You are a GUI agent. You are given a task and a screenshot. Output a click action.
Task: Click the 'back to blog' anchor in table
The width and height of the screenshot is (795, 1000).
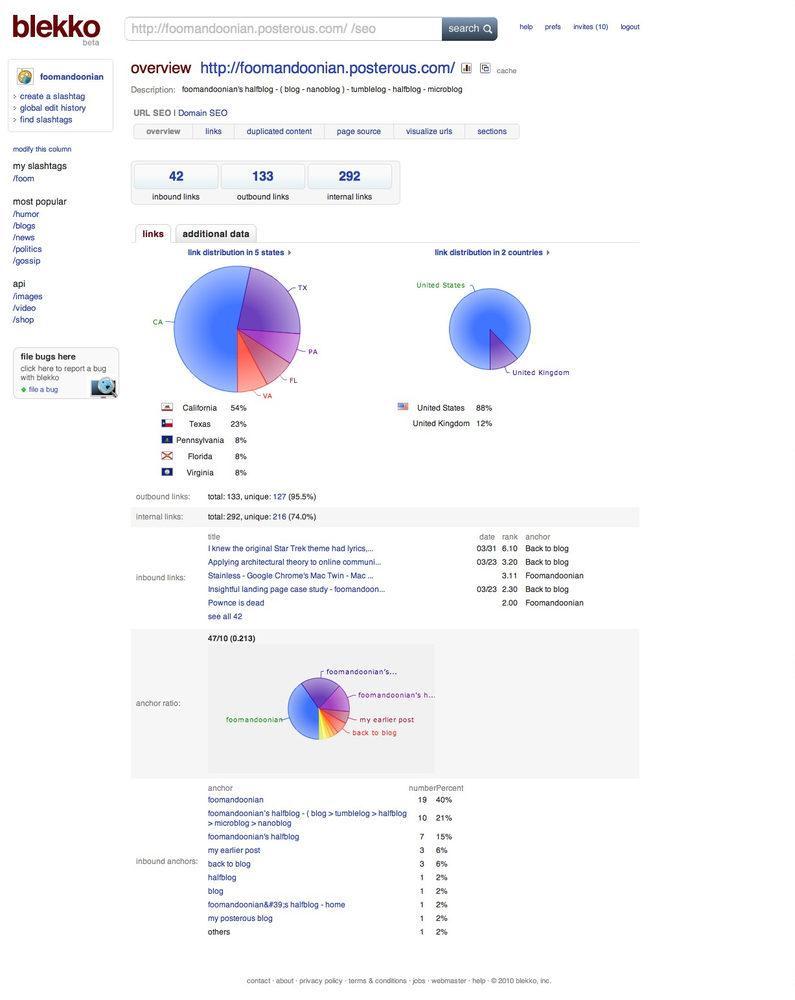229,864
